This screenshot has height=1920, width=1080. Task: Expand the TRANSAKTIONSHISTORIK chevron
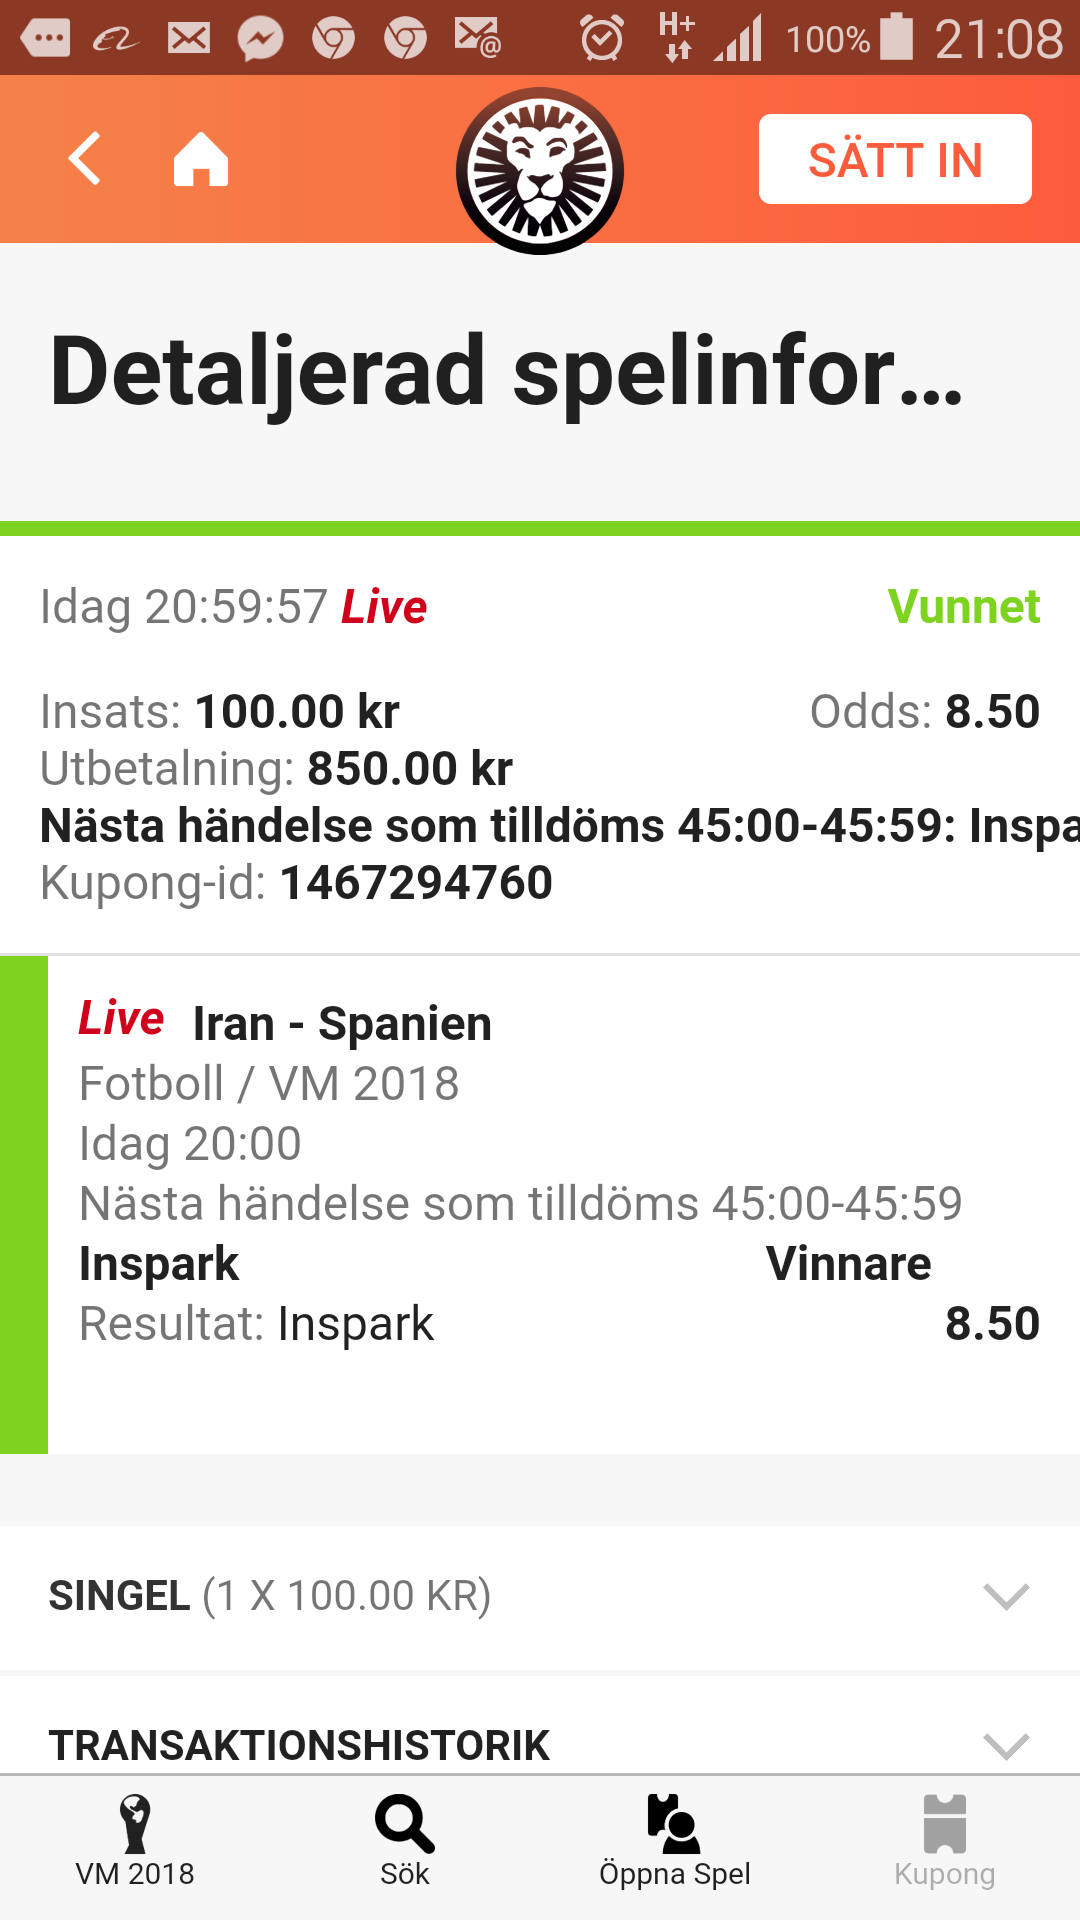(1006, 1746)
